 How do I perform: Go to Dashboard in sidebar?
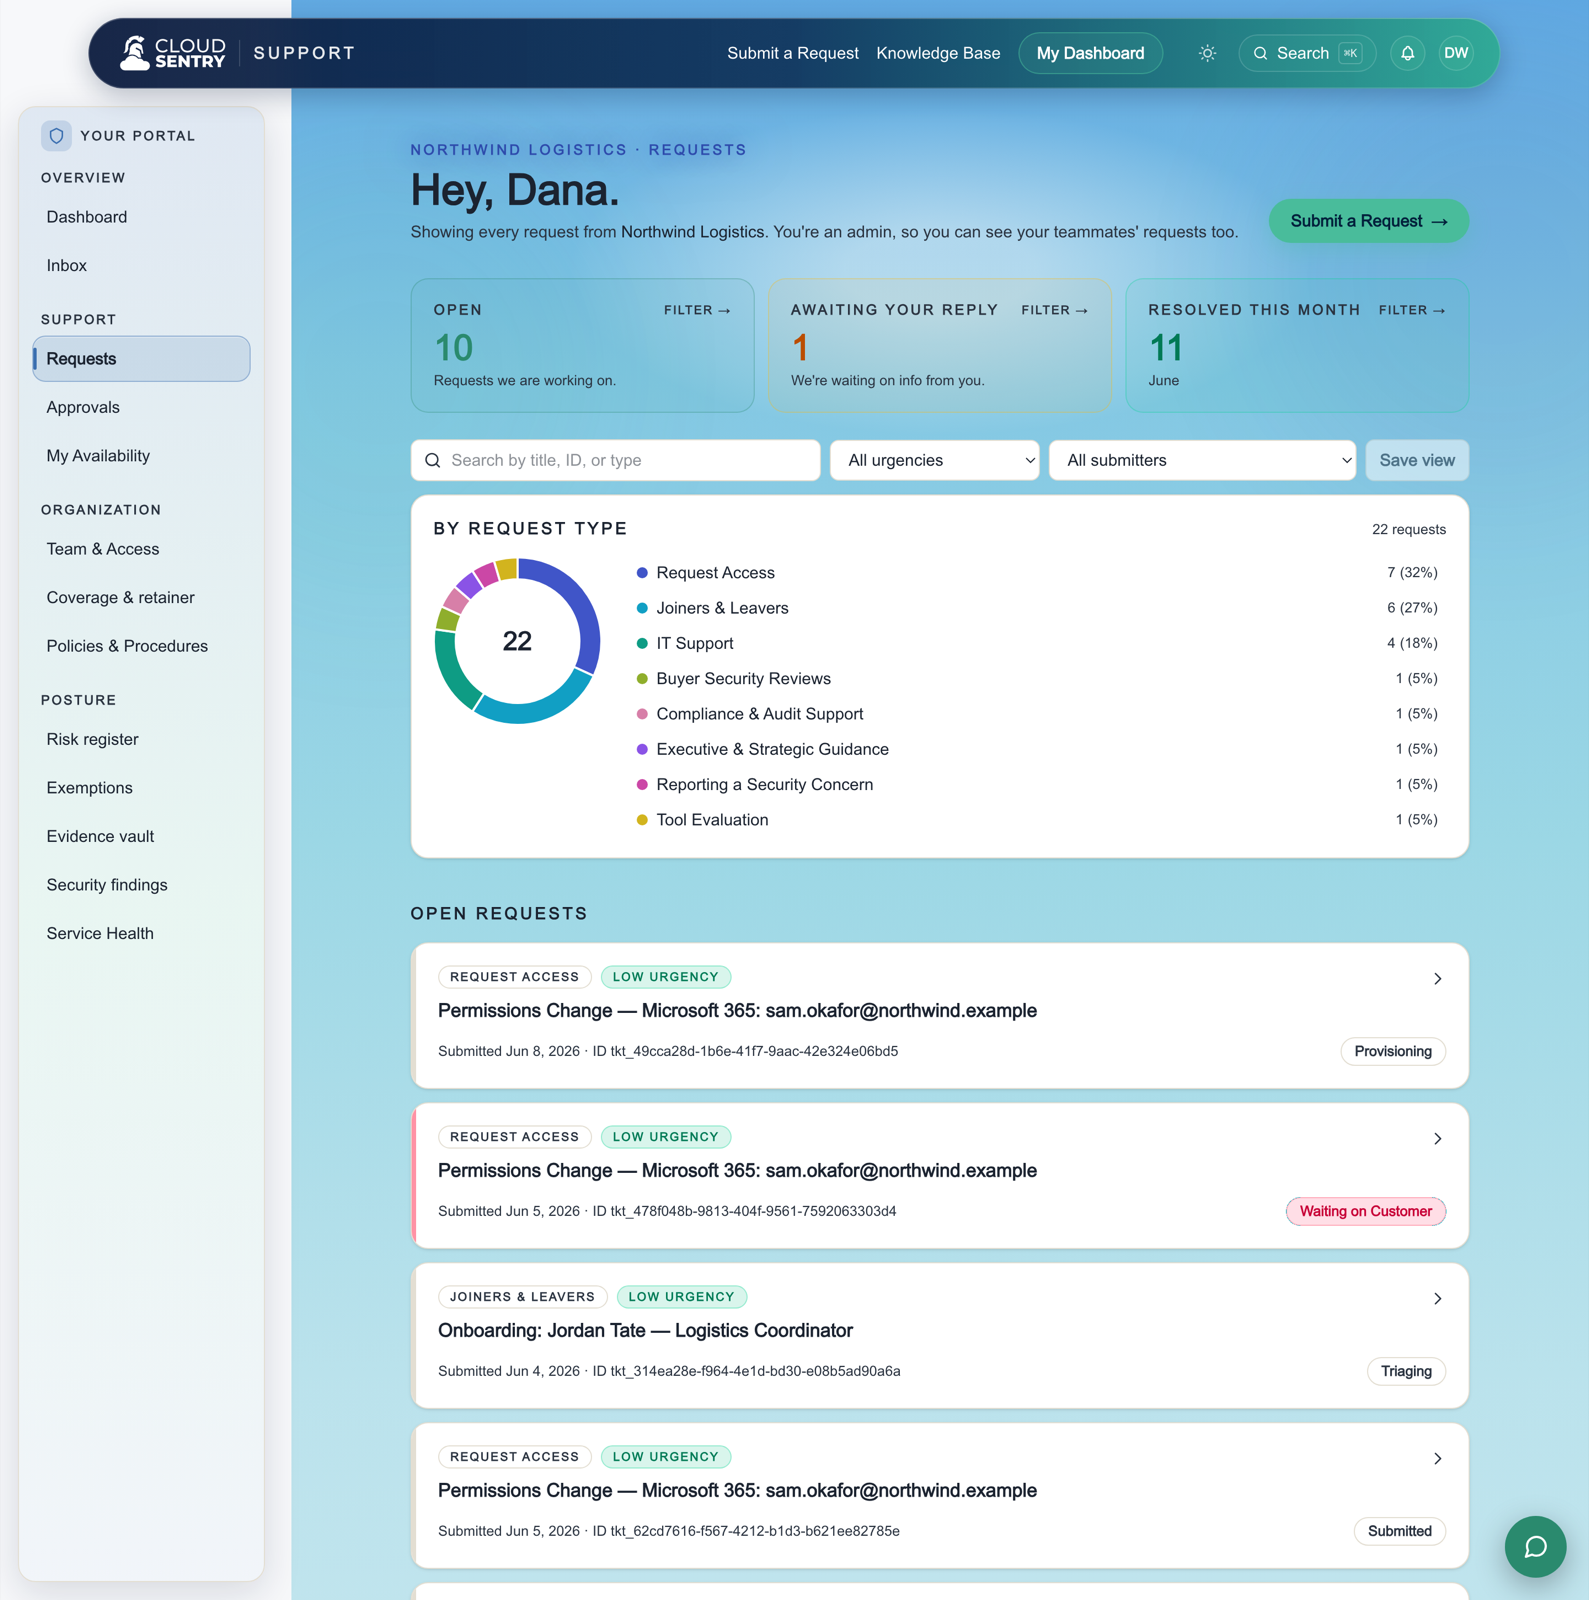point(141,217)
